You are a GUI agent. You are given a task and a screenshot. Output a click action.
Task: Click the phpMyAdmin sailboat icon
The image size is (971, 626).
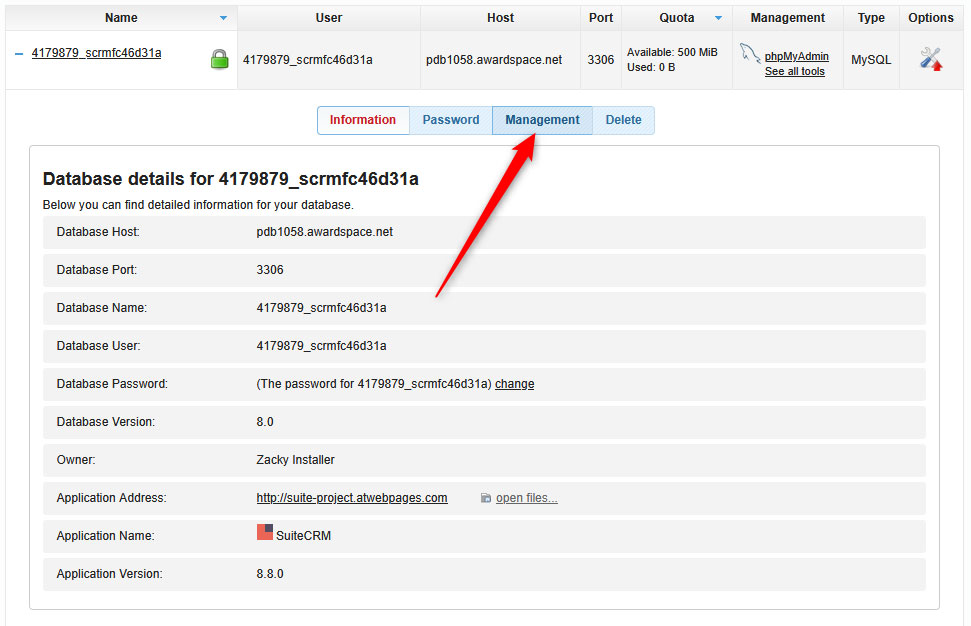(x=750, y=55)
